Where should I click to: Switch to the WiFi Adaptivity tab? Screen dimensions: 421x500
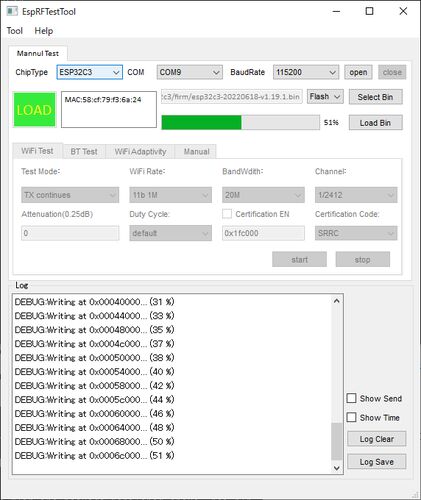coord(140,152)
